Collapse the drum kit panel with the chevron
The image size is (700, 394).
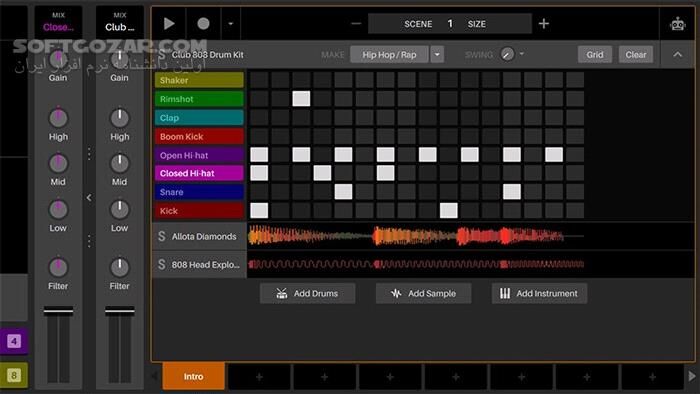tap(677, 54)
